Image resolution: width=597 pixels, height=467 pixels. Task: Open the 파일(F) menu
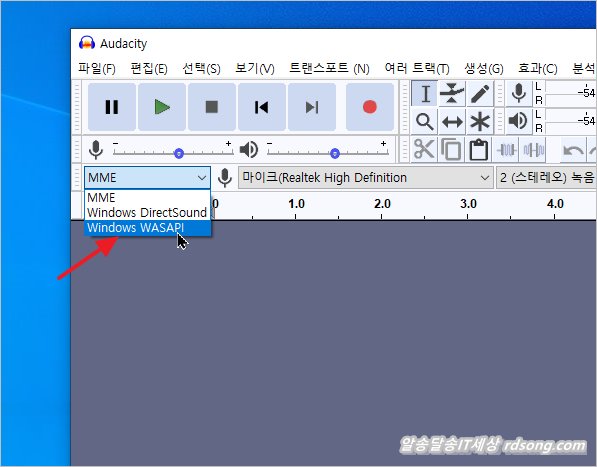pyautogui.click(x=97, y=69)
